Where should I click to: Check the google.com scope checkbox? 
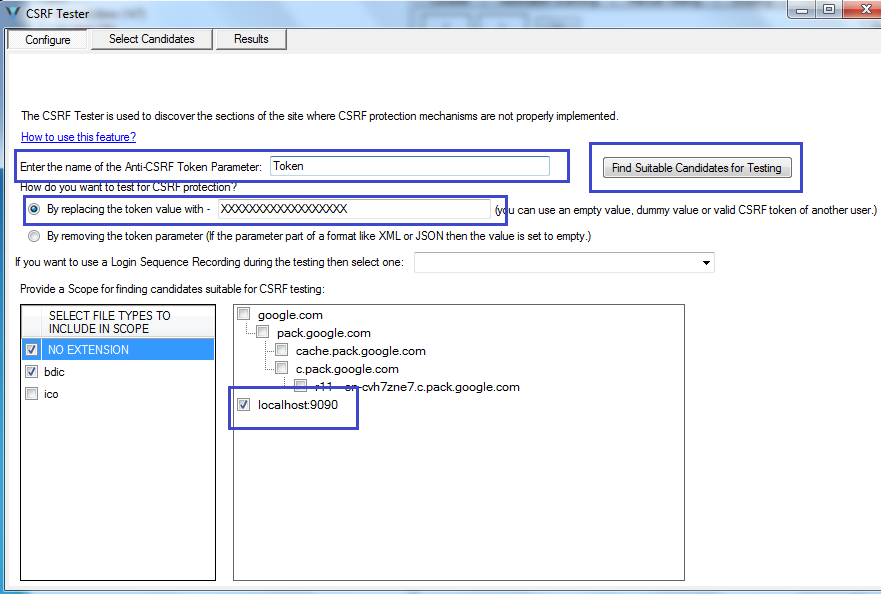coord(242,313)
